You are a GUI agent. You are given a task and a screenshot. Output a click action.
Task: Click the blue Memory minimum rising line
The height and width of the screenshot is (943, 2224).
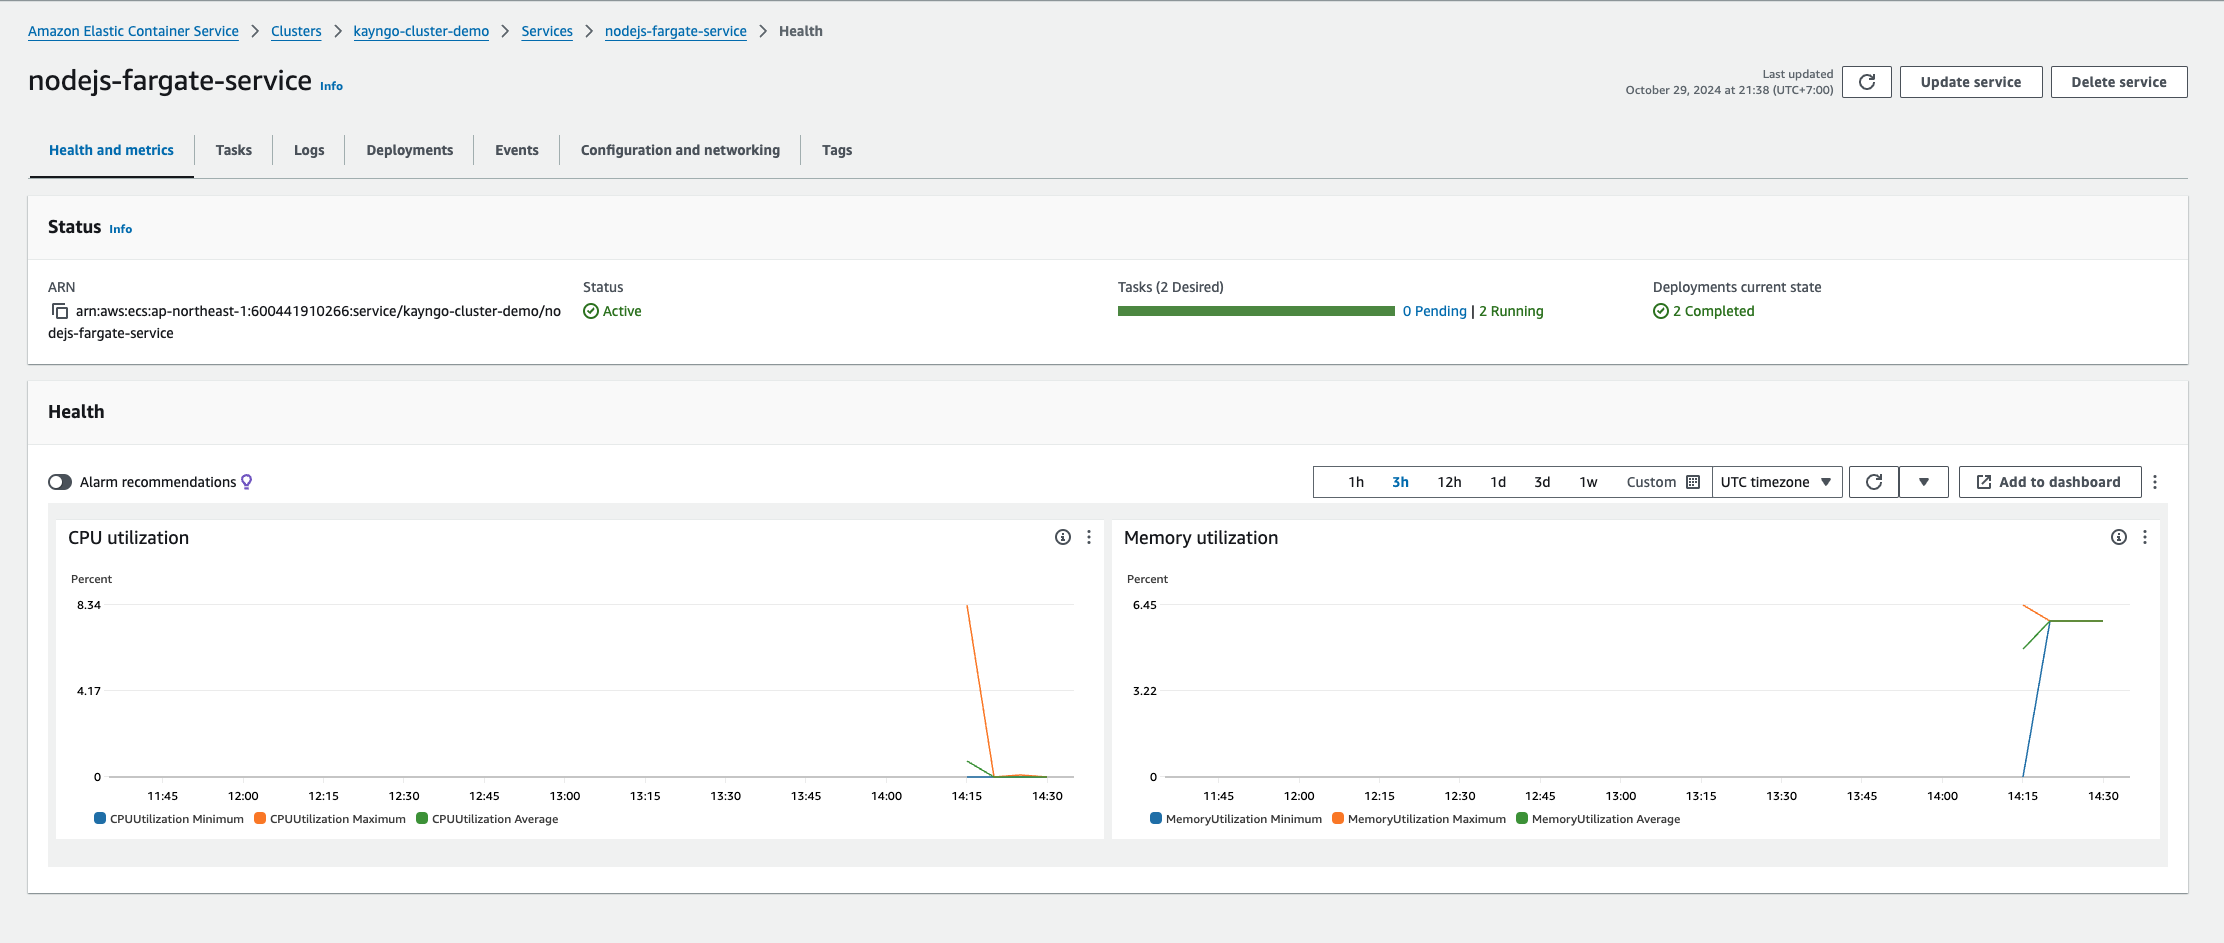click(x=2037, y=698)
